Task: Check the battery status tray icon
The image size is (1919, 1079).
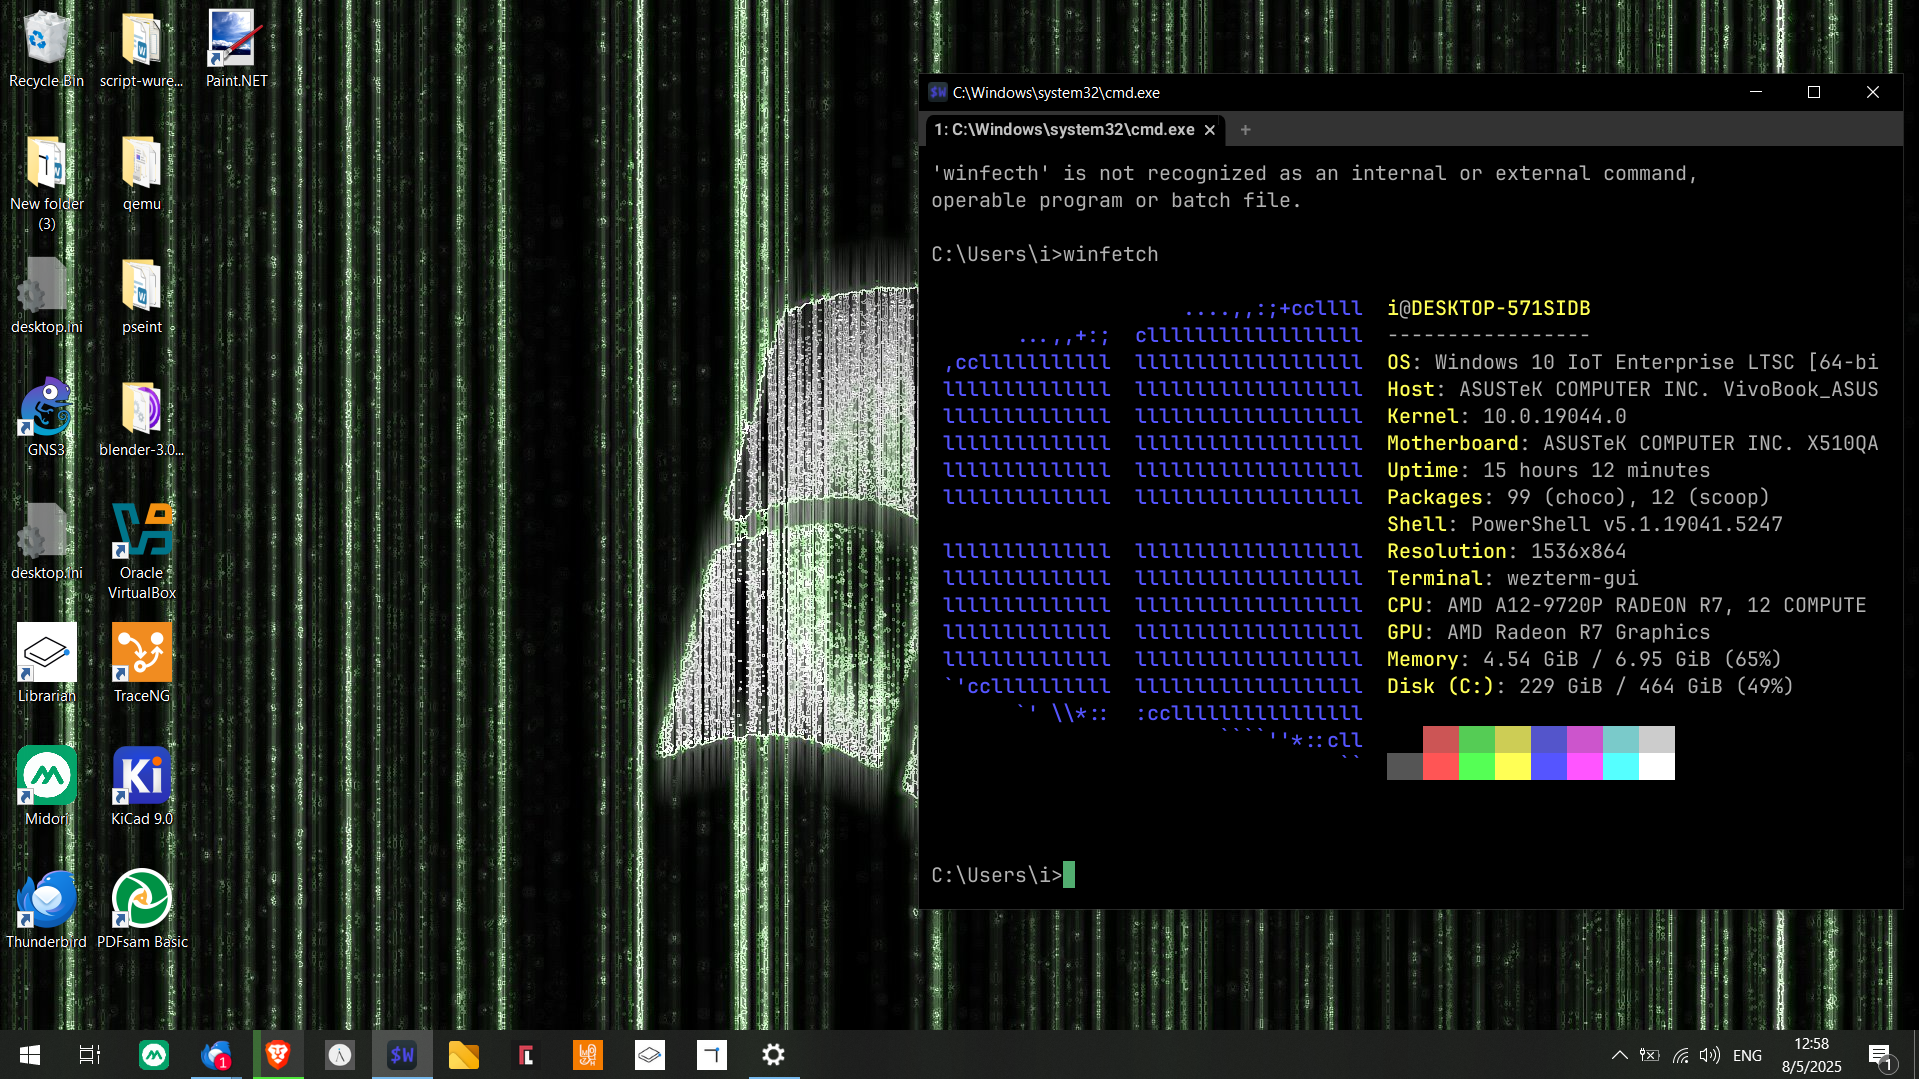Action: pyautogui.click(x=1650, y=1055)
